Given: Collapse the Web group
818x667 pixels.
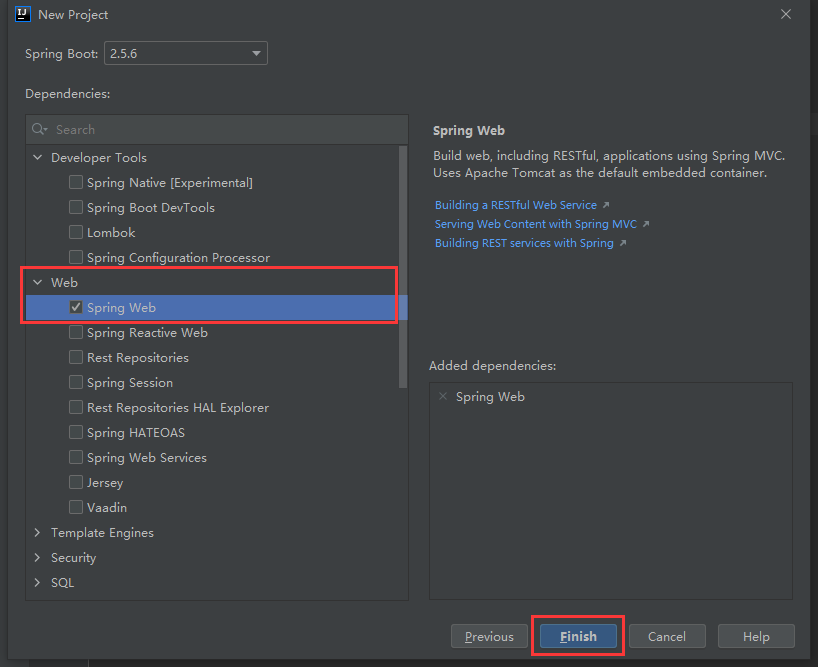Looking at the screenshot, I should (38, 282).
